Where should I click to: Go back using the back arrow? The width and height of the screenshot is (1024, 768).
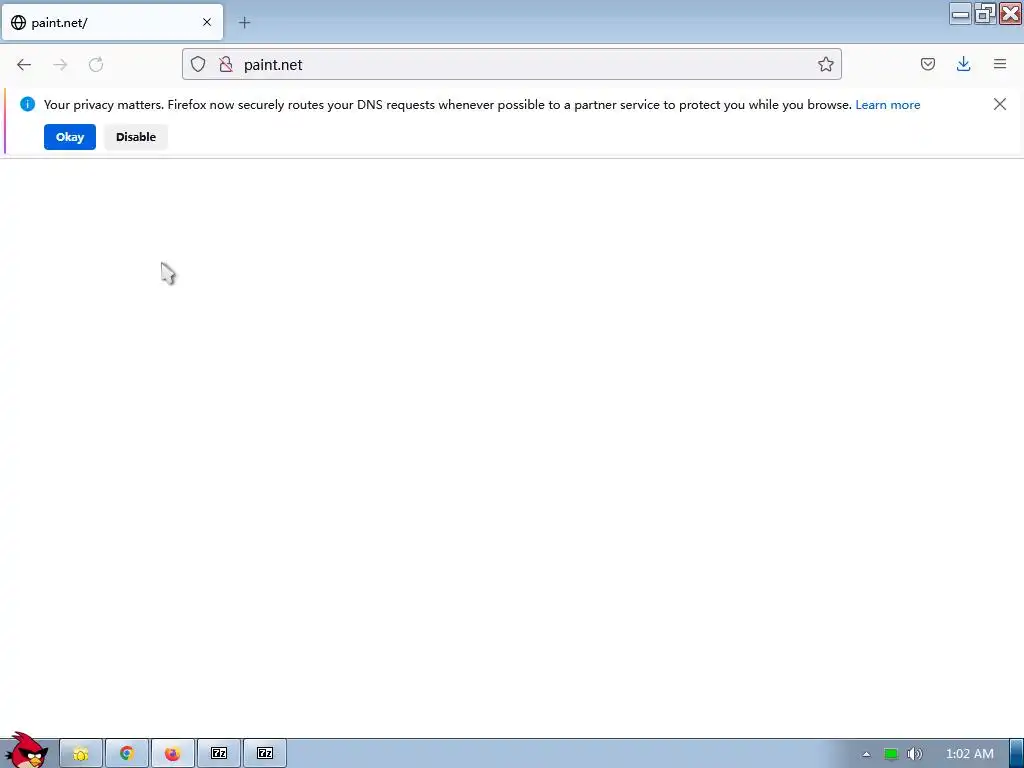[24, 65]
